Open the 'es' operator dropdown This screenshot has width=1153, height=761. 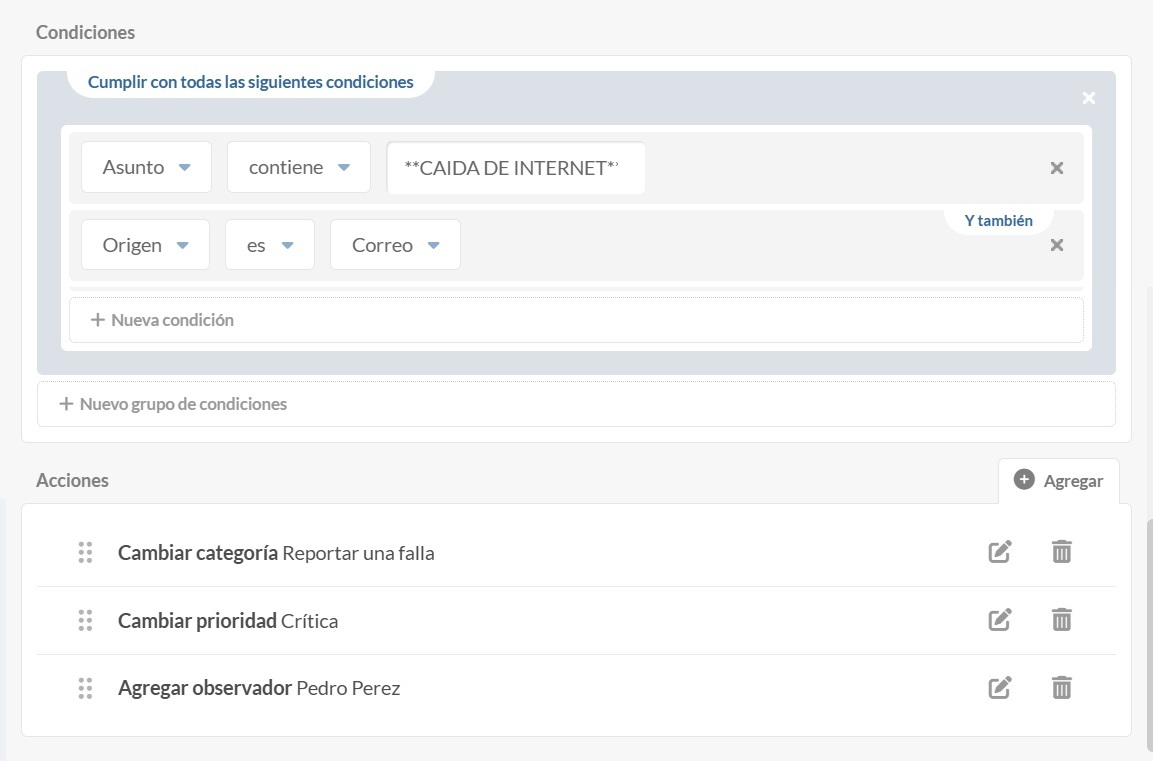[x=270, y=245]
